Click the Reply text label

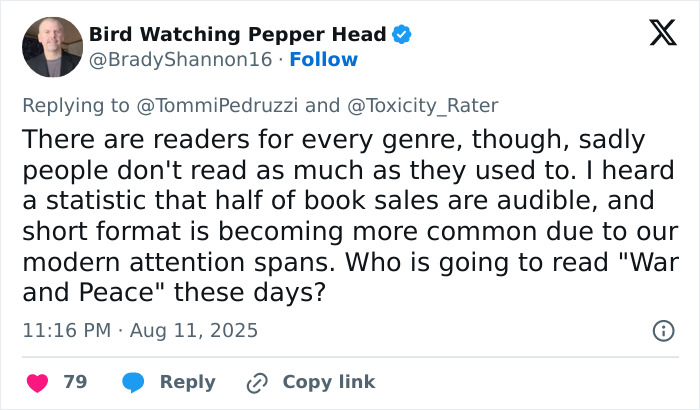tap(188, 382)
